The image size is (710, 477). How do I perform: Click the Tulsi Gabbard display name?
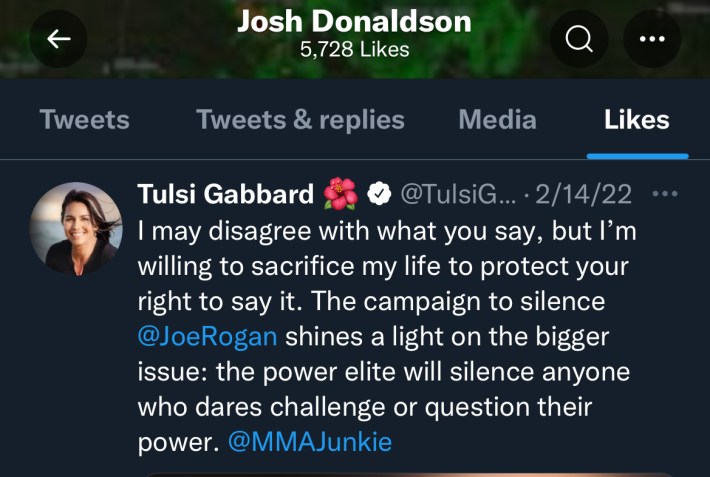pos(225,194)
